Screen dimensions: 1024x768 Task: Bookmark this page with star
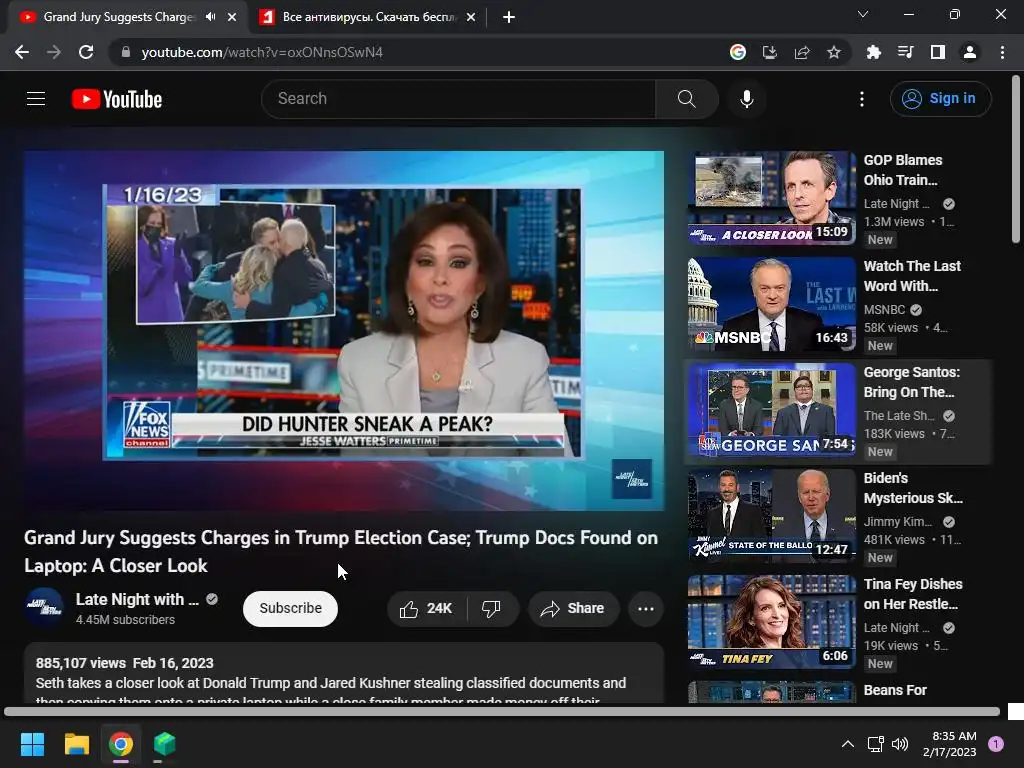click(834, 52)
